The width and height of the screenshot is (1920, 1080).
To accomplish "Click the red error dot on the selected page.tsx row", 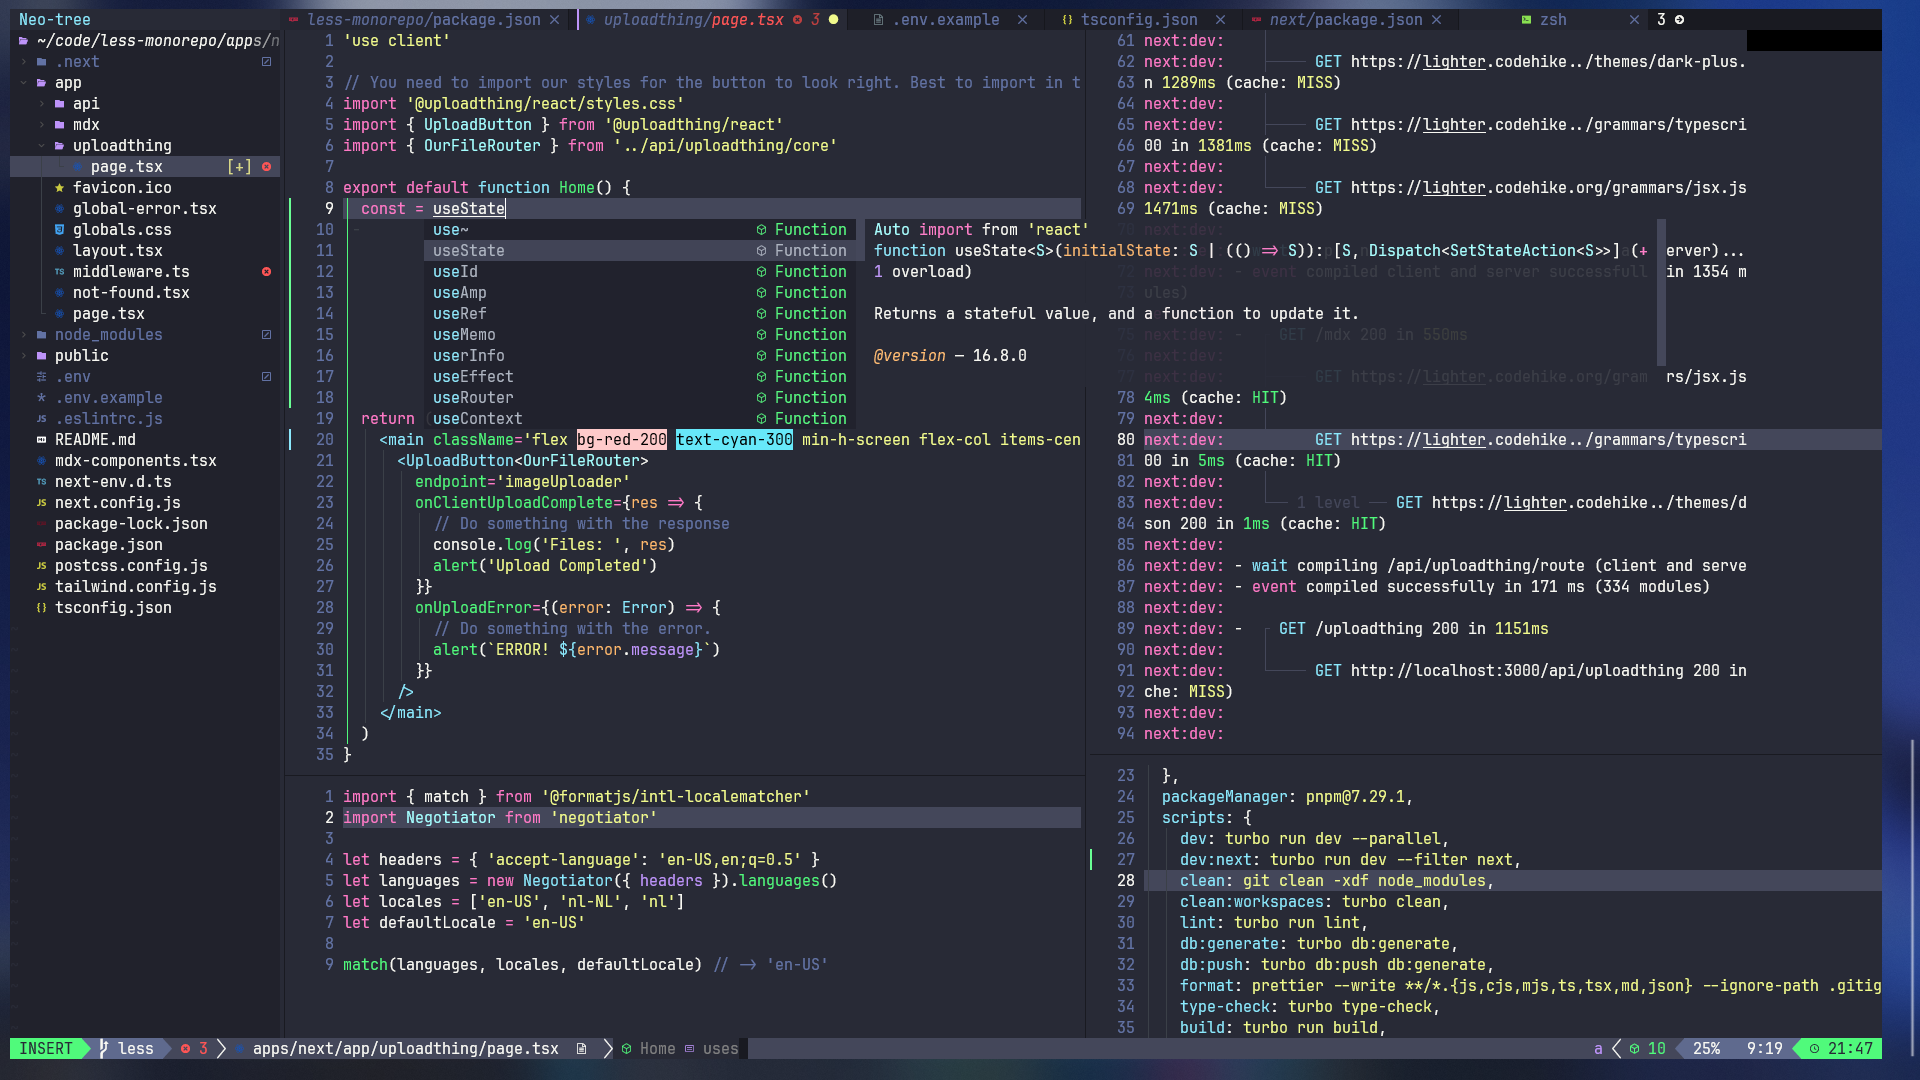I will 266,167.
